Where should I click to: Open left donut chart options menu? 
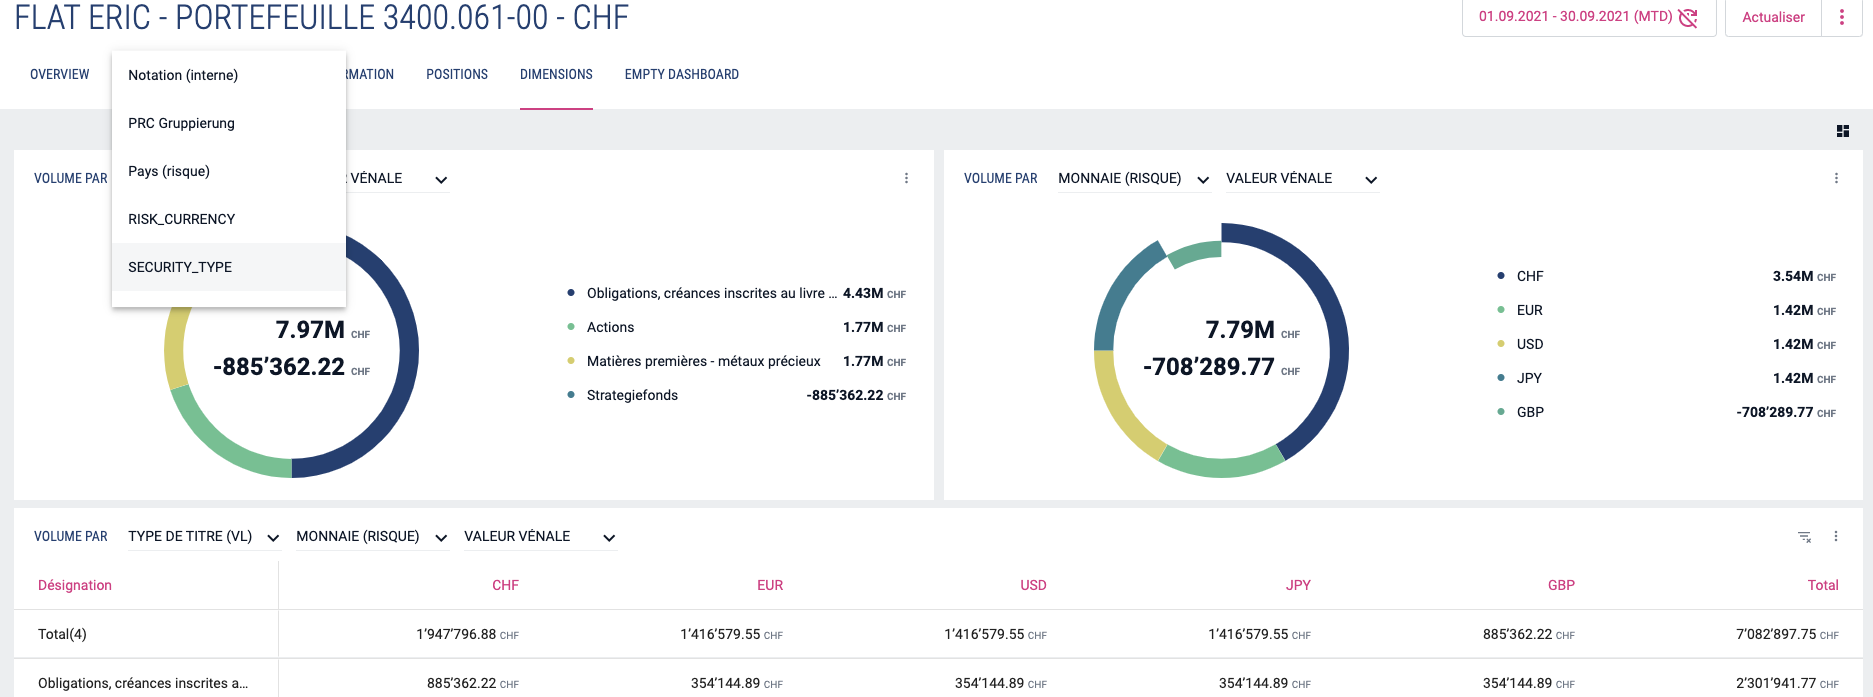907,178
